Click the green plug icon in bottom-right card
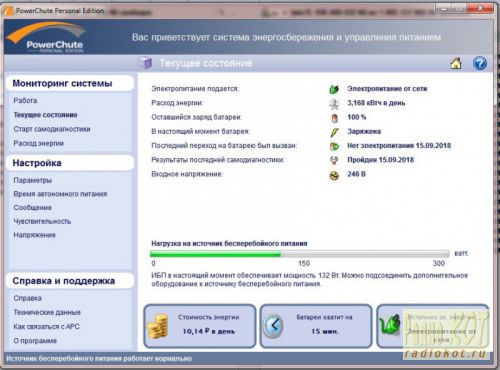This screenshot has height=370, width=500. [x=390, y=325]
